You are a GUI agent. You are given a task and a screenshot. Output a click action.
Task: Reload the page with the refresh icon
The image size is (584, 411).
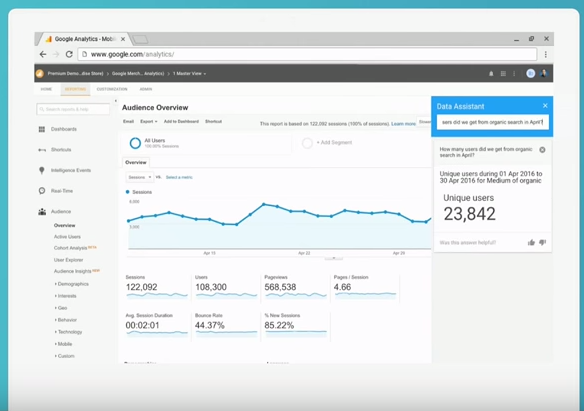tap(69, 54)
